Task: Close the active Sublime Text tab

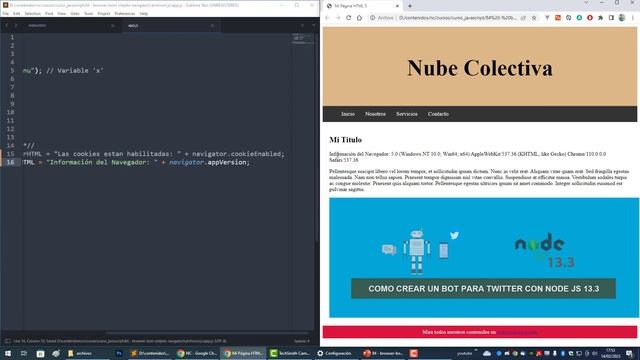Action: [212, 26]
